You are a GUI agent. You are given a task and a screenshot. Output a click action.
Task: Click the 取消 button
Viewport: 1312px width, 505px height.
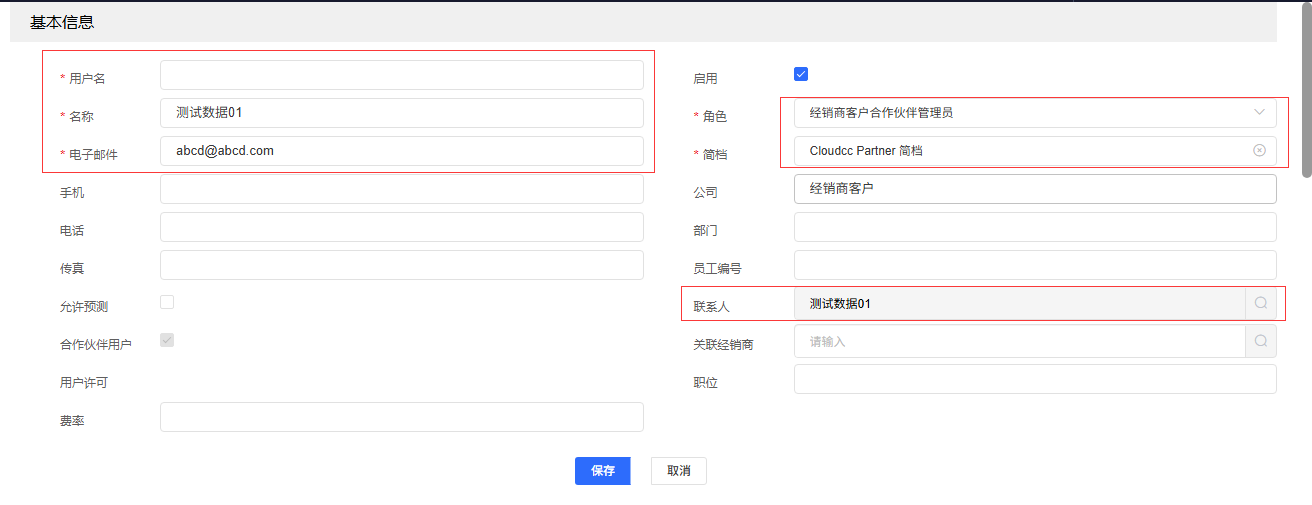pyautogui.click(x=678, y=471)
